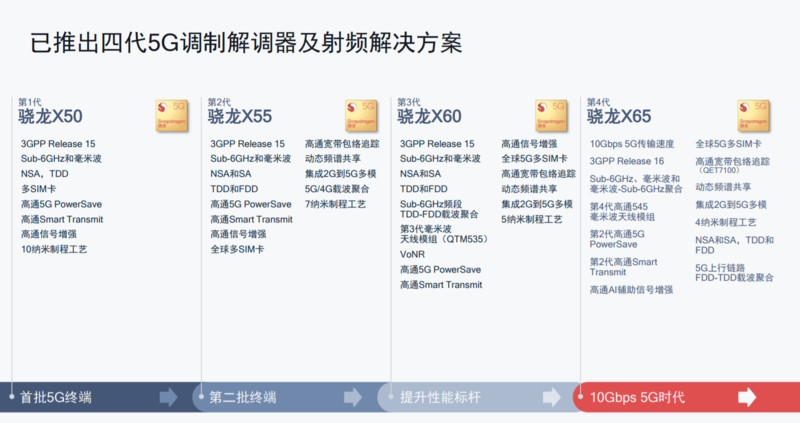800x423 pixels.
Task: Click the arrow icon in the 提升性能标杆 bar
Action: (551, 397)
